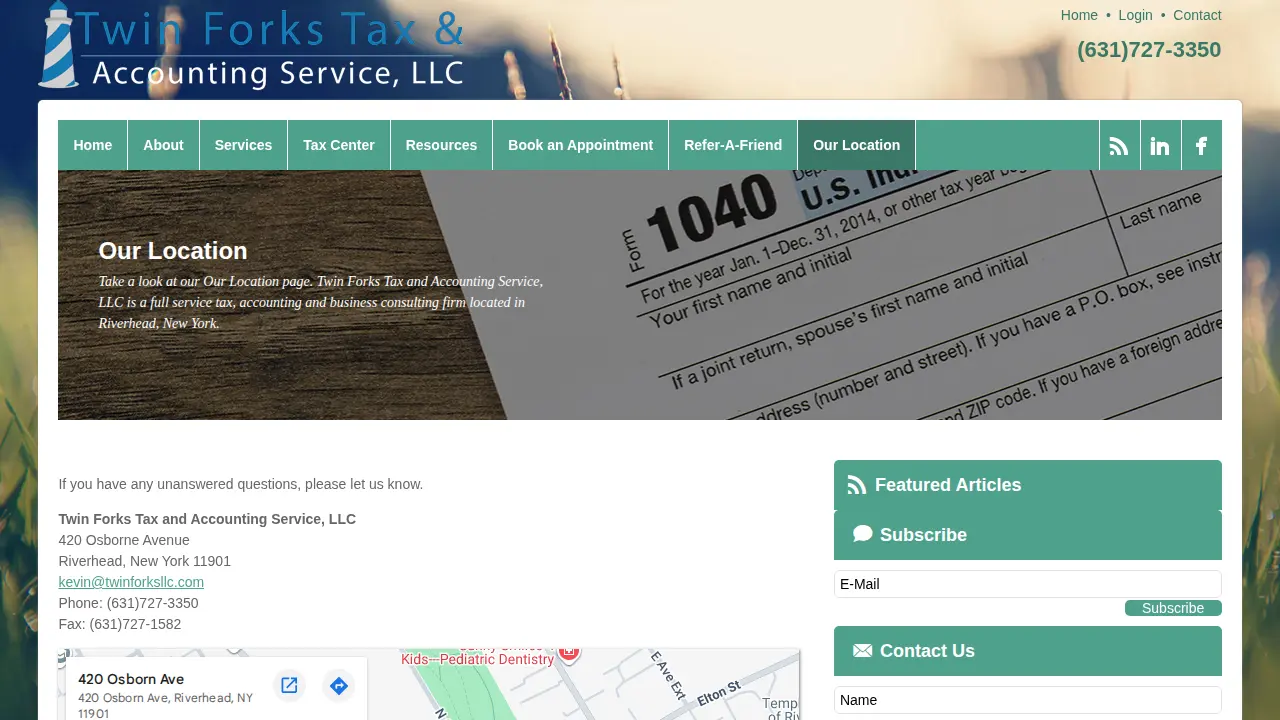Open the Home navigation tab
This screenshot has width=1280, height=720.
(x=93, y=145)
